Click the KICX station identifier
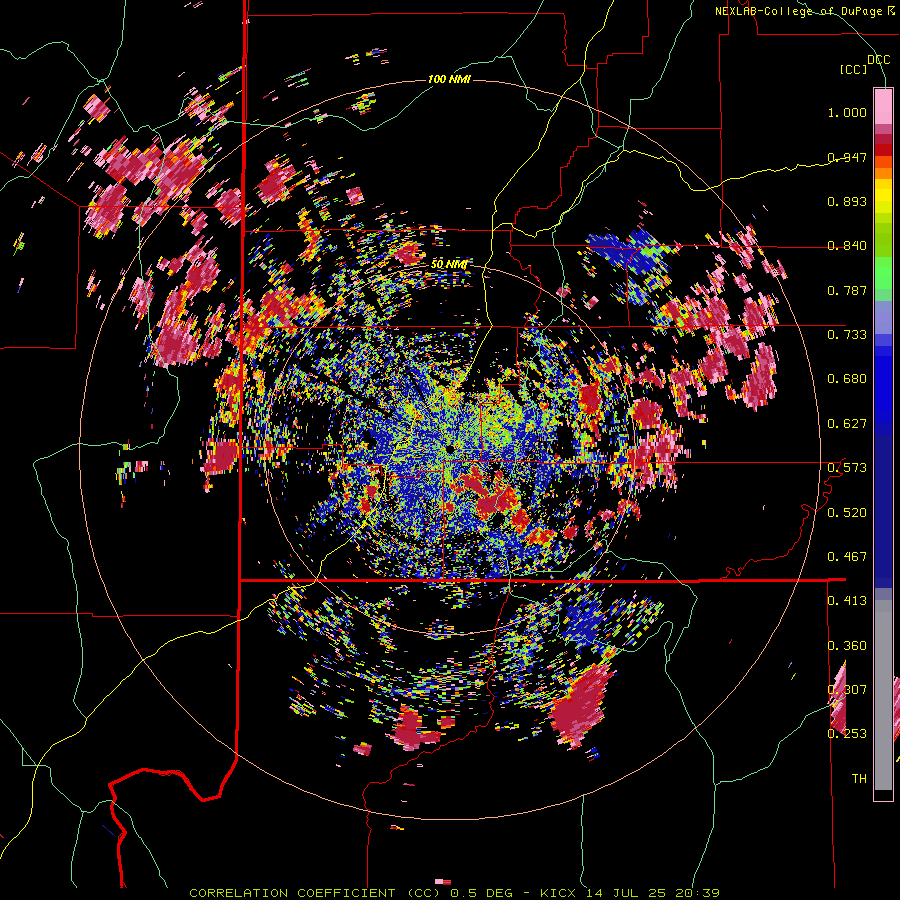This screenshot has height=900, width=900. 560,893
